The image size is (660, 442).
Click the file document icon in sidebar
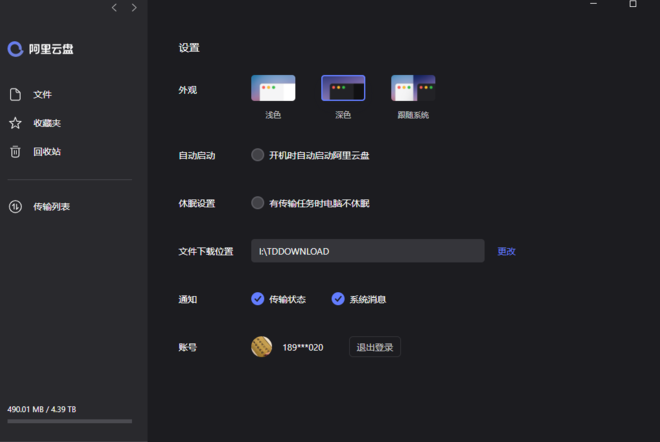click(x=15, y=95)
